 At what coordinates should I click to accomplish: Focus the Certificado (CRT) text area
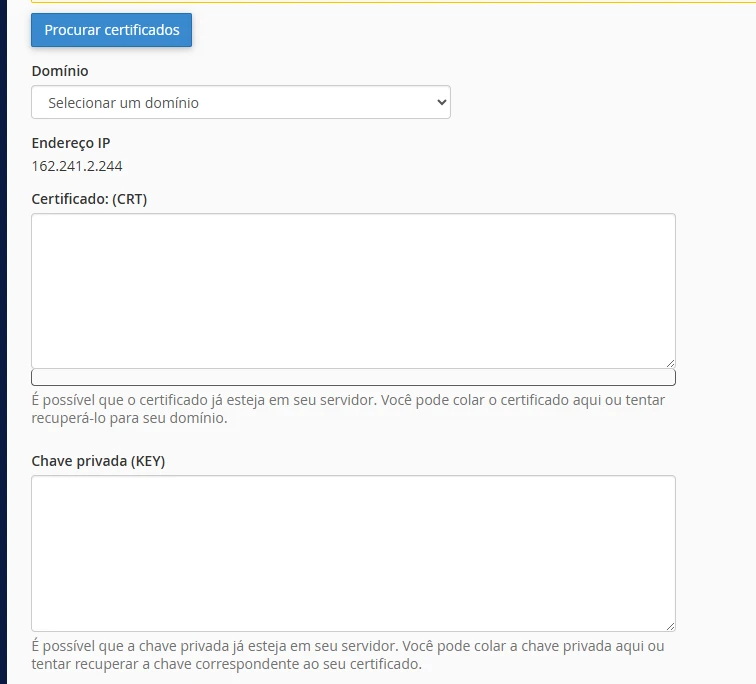(x=353, y=290)
